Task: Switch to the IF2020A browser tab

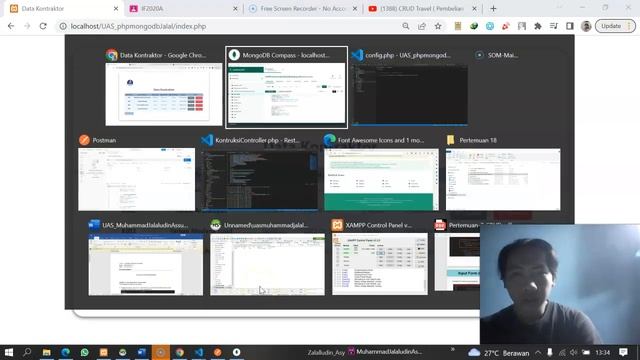Action: point(184,9)
